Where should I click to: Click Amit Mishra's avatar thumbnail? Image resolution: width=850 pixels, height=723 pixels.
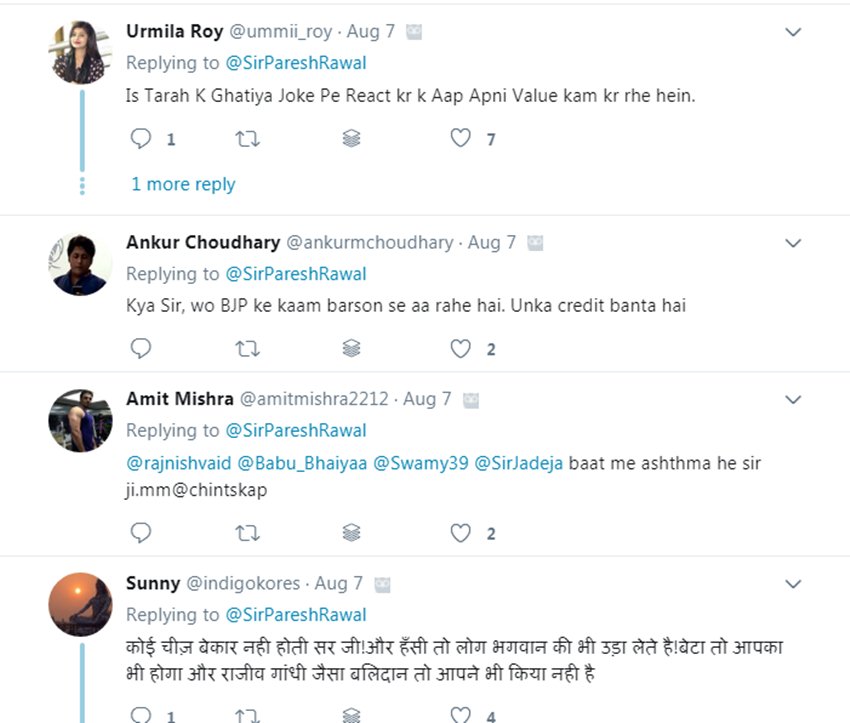(x=80, y=421)
